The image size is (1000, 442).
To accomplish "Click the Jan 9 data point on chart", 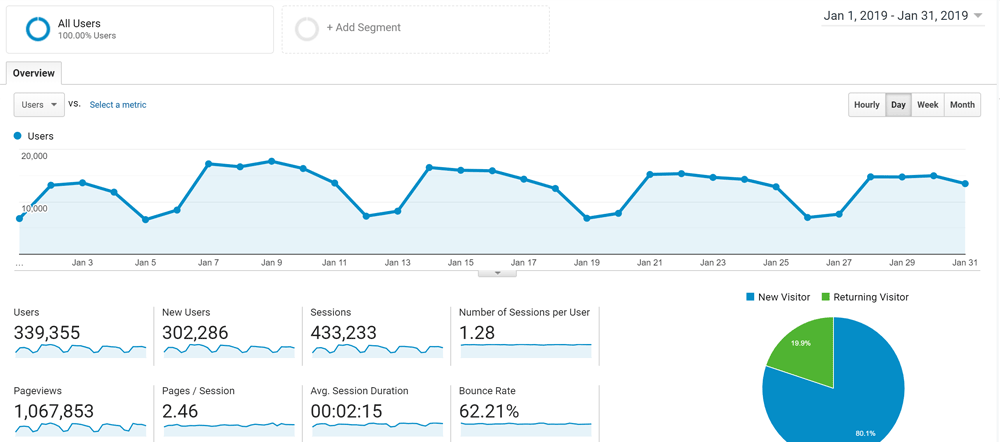I will [x=271, y=161].
